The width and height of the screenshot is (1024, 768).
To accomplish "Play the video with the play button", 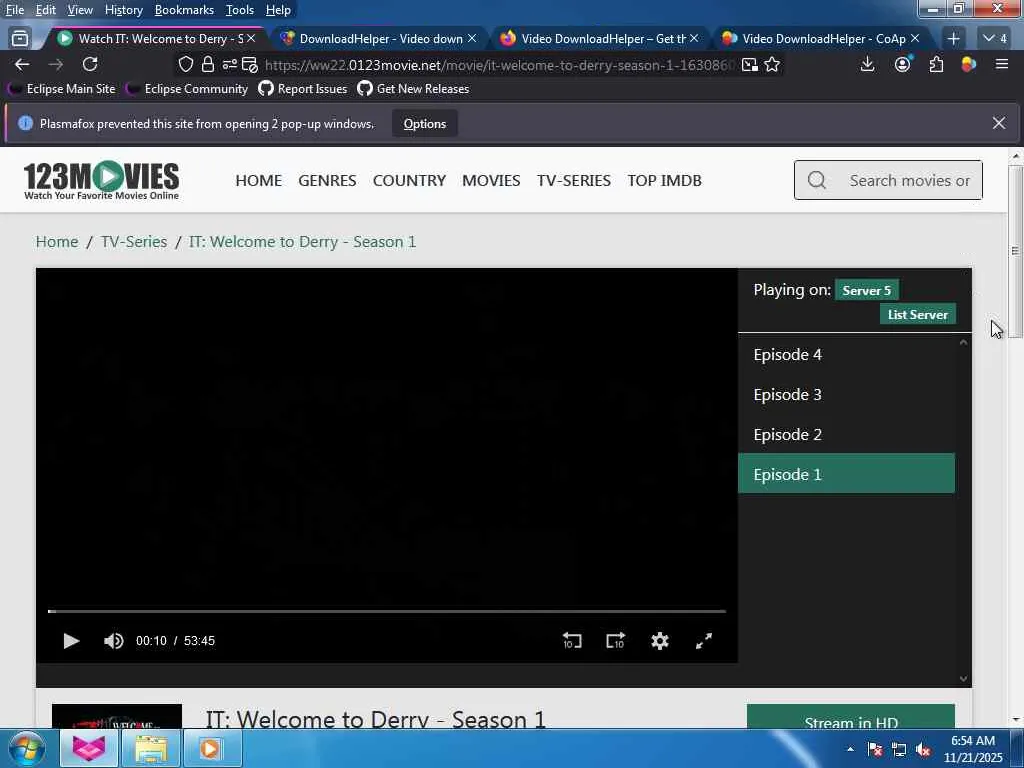I will pos(71,641).
